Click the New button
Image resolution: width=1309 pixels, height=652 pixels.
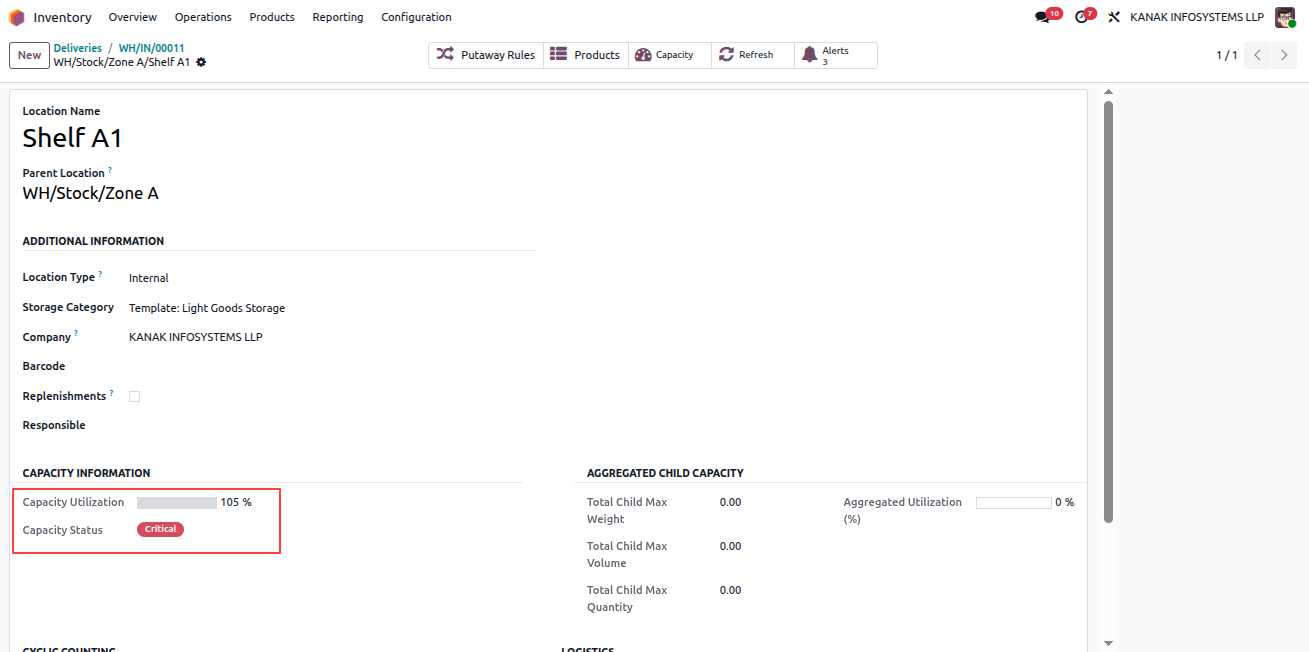coord(29,55)
